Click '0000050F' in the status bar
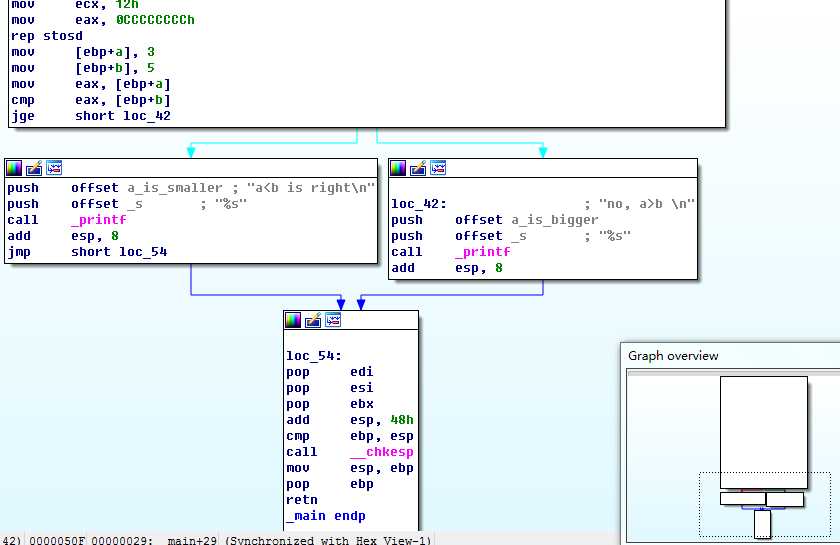The height and width of the screenshot is (545, 840). [x=57, y=540]
